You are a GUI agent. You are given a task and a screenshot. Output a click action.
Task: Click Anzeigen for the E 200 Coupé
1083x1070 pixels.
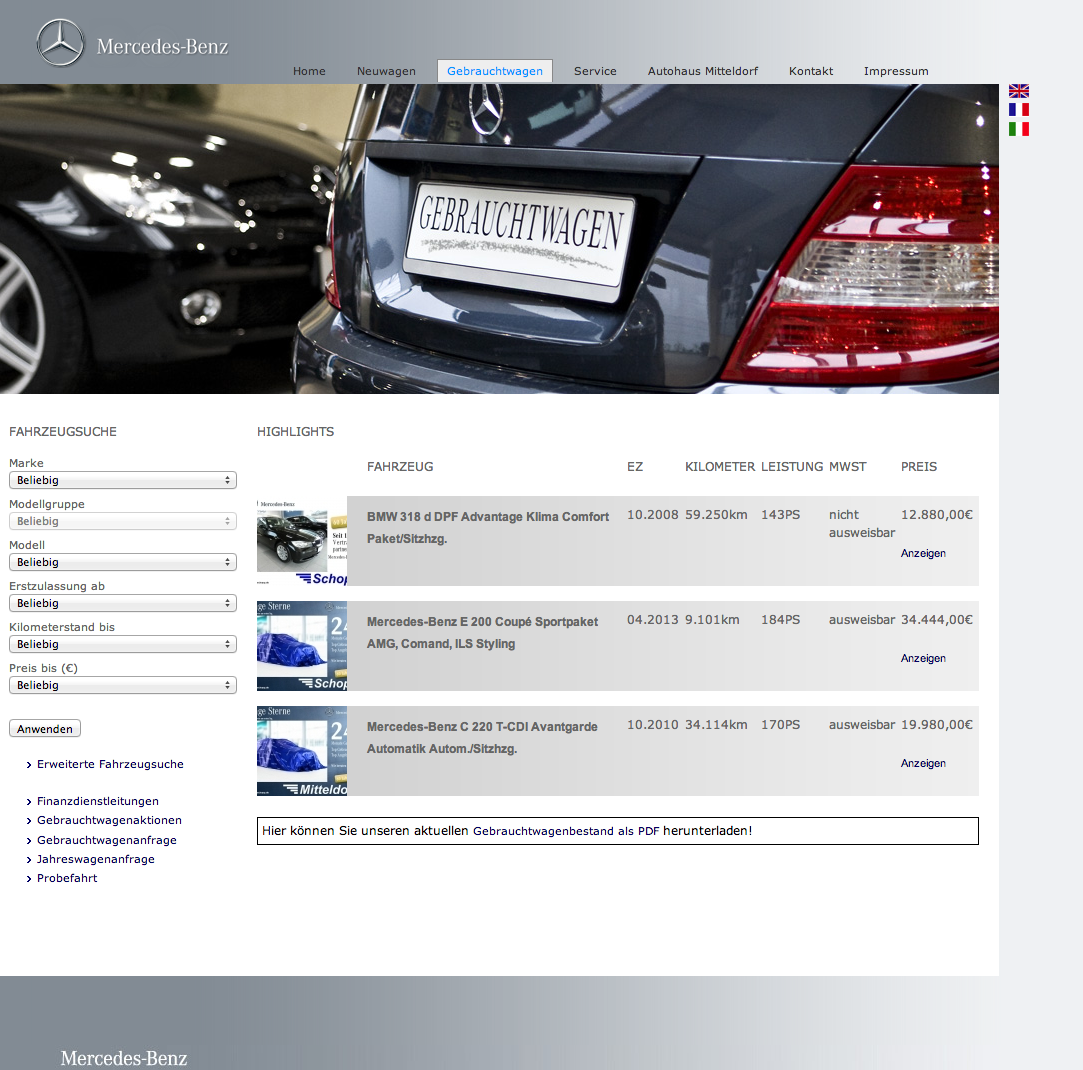coord(923,658)
